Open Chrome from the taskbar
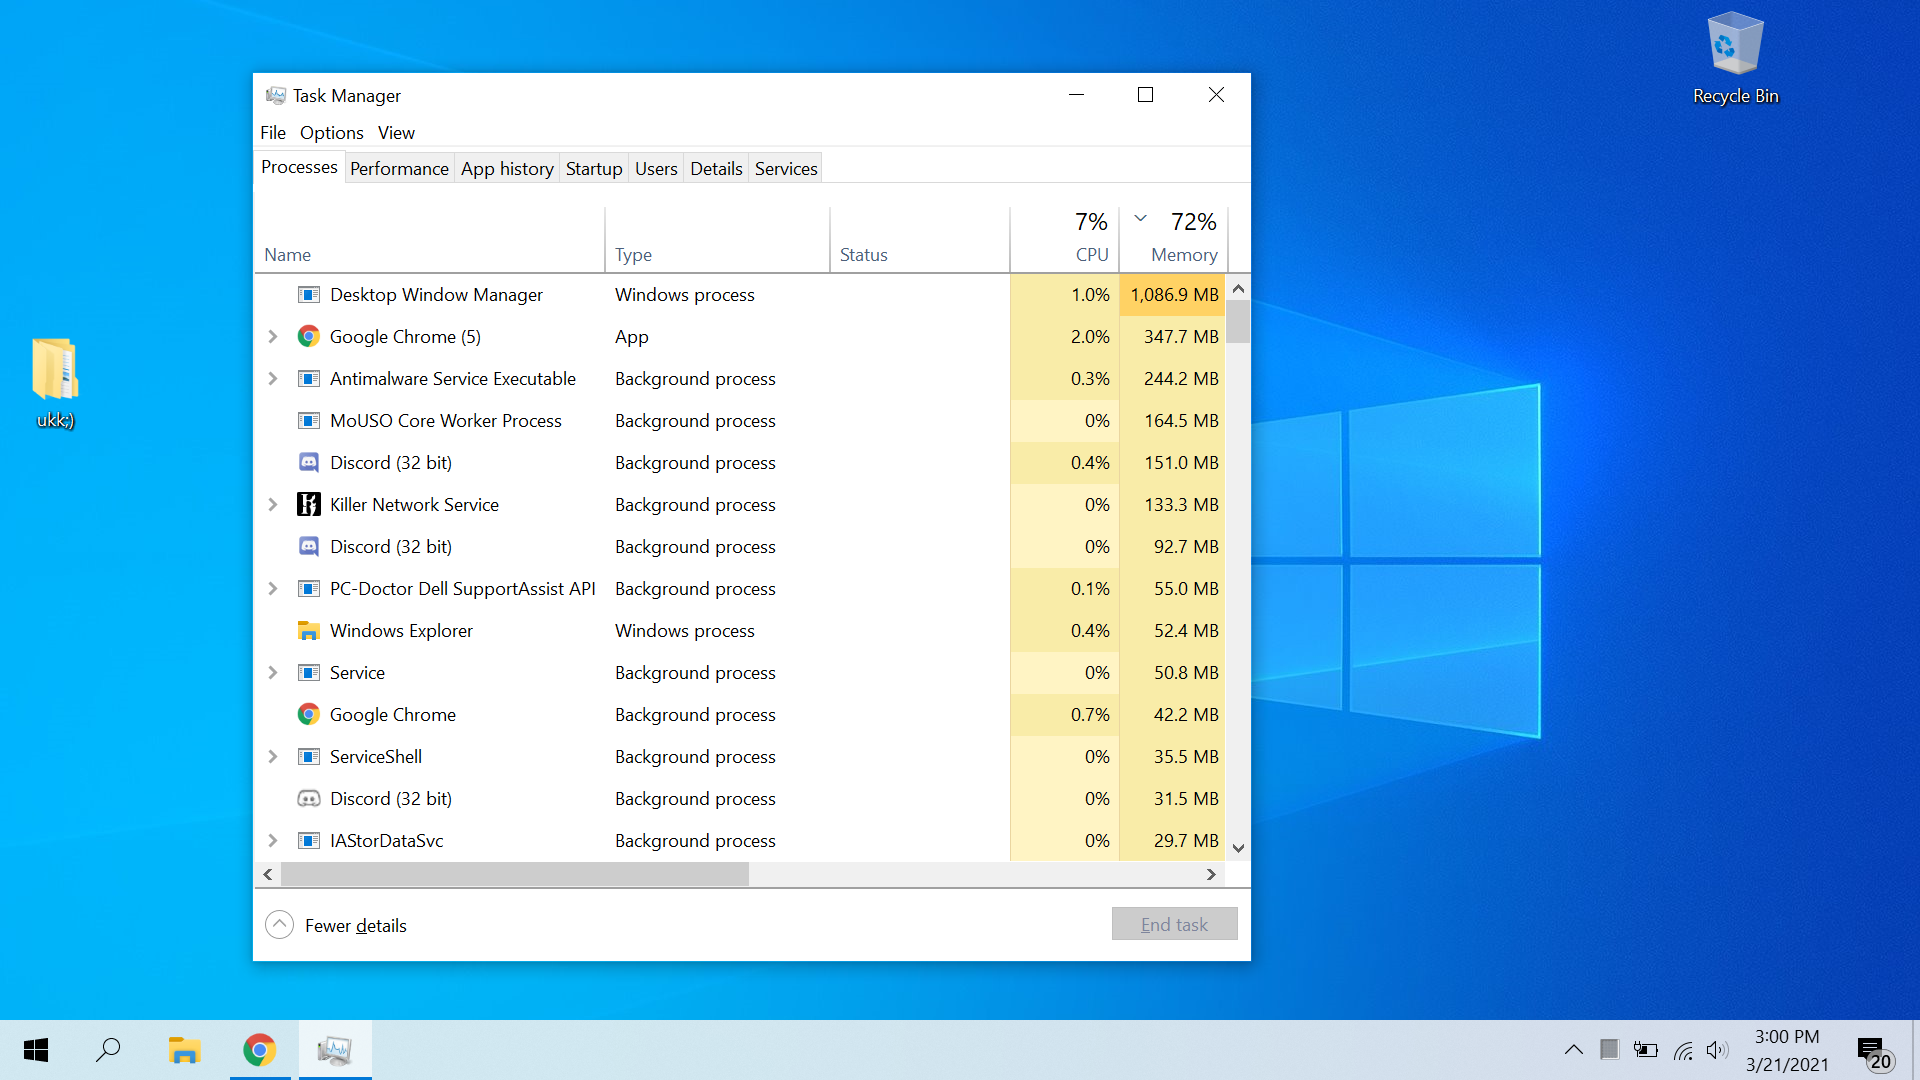 pos(259,1050)
